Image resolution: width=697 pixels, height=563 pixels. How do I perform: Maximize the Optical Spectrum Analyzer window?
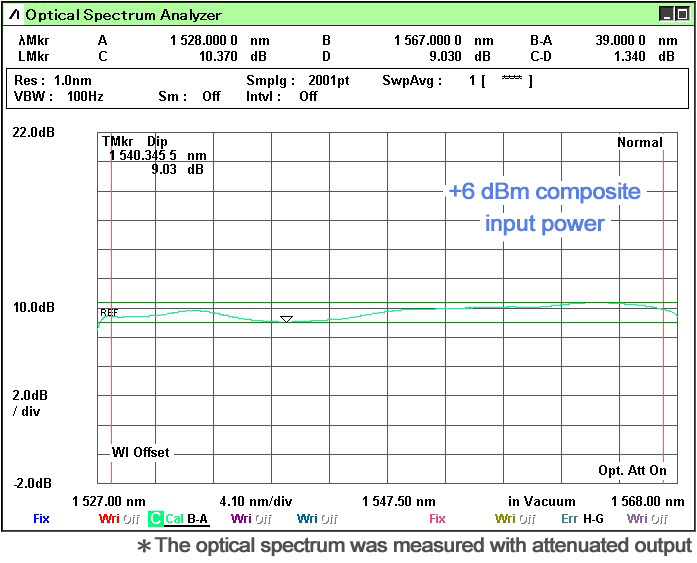(667, 14)
